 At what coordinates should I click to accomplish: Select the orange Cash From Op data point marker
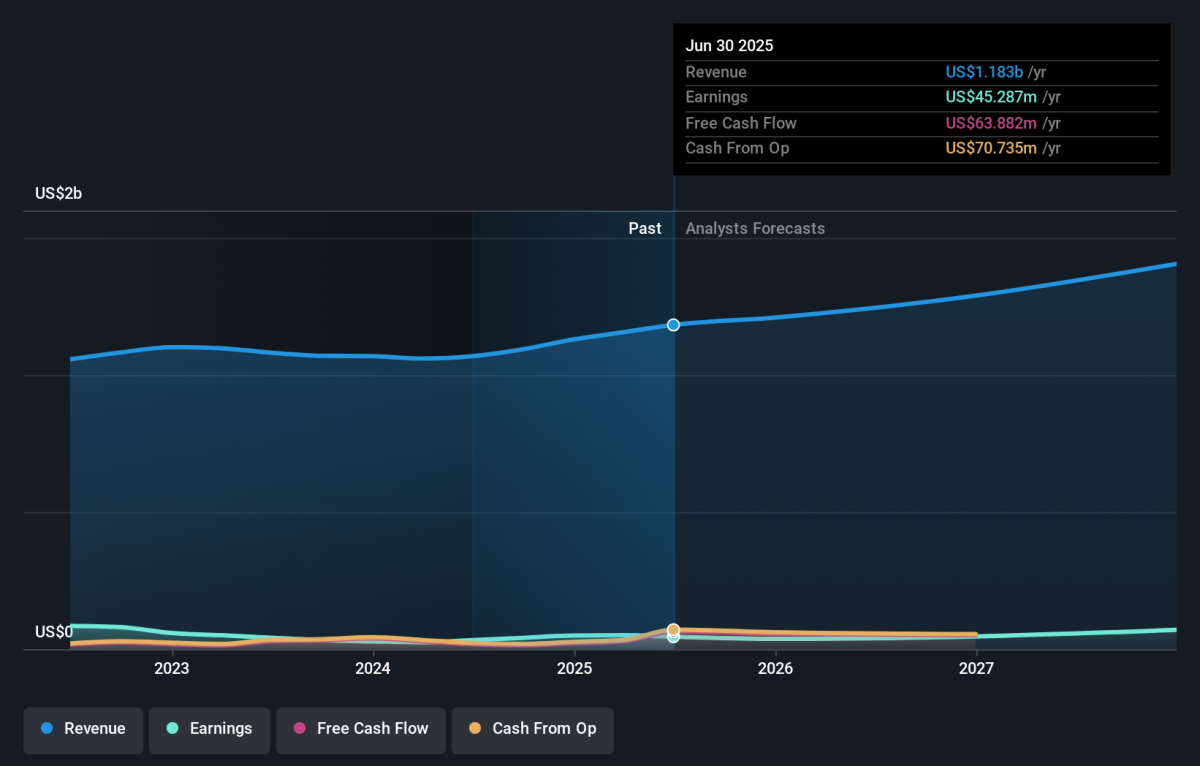coord(673,630)
